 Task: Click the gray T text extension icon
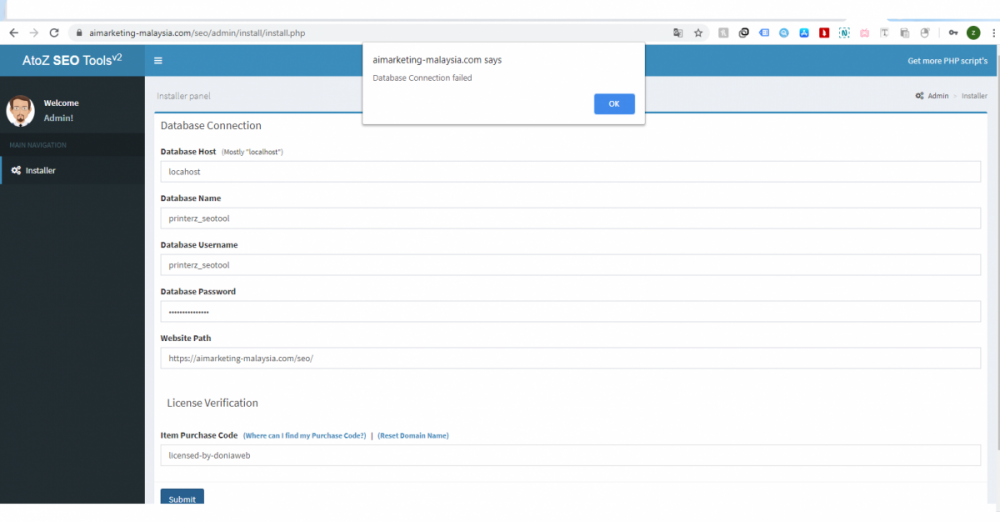pos(884,33)
